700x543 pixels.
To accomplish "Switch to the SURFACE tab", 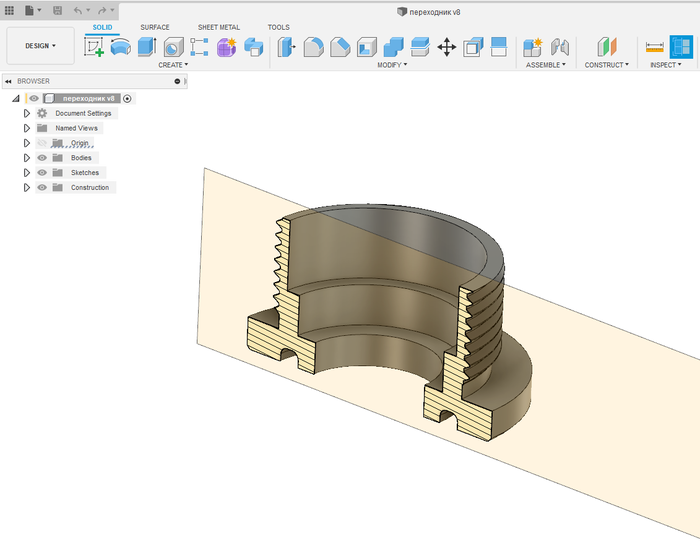I will pos(155,27).
